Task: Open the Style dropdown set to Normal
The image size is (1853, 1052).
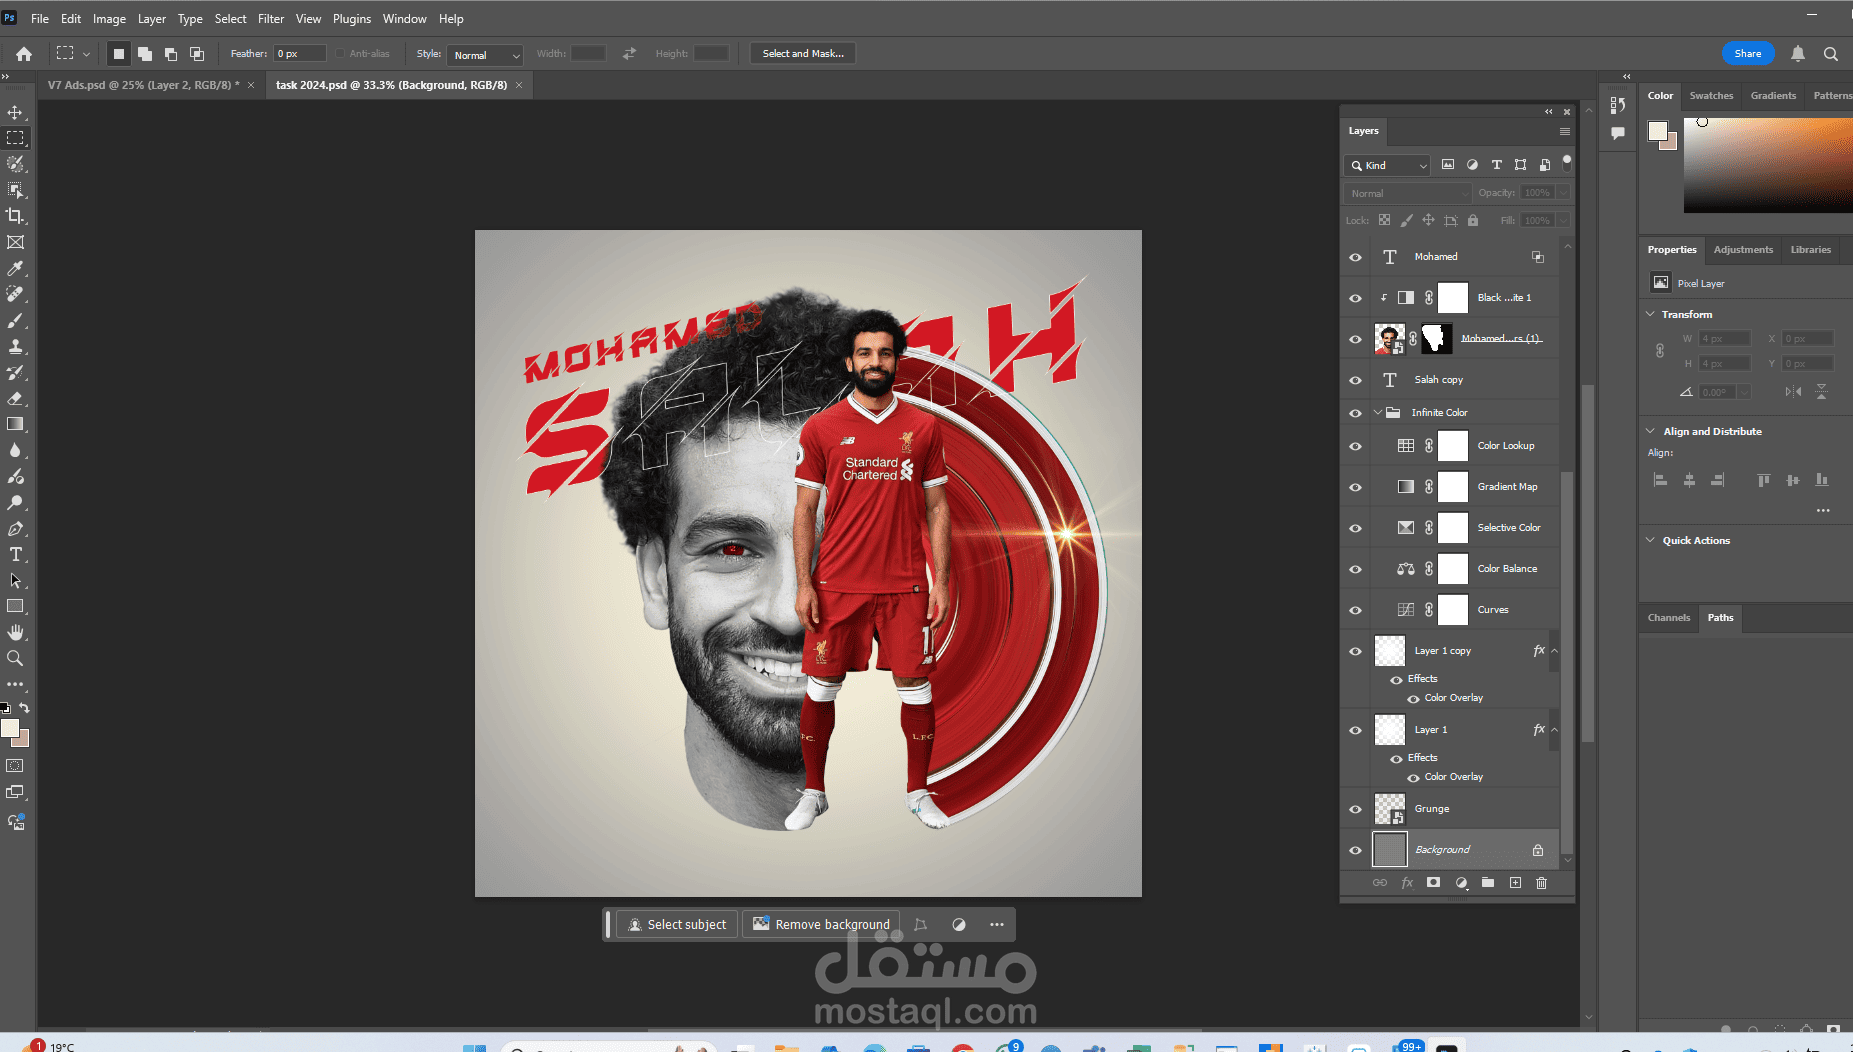Action: (x=485, y=55)
